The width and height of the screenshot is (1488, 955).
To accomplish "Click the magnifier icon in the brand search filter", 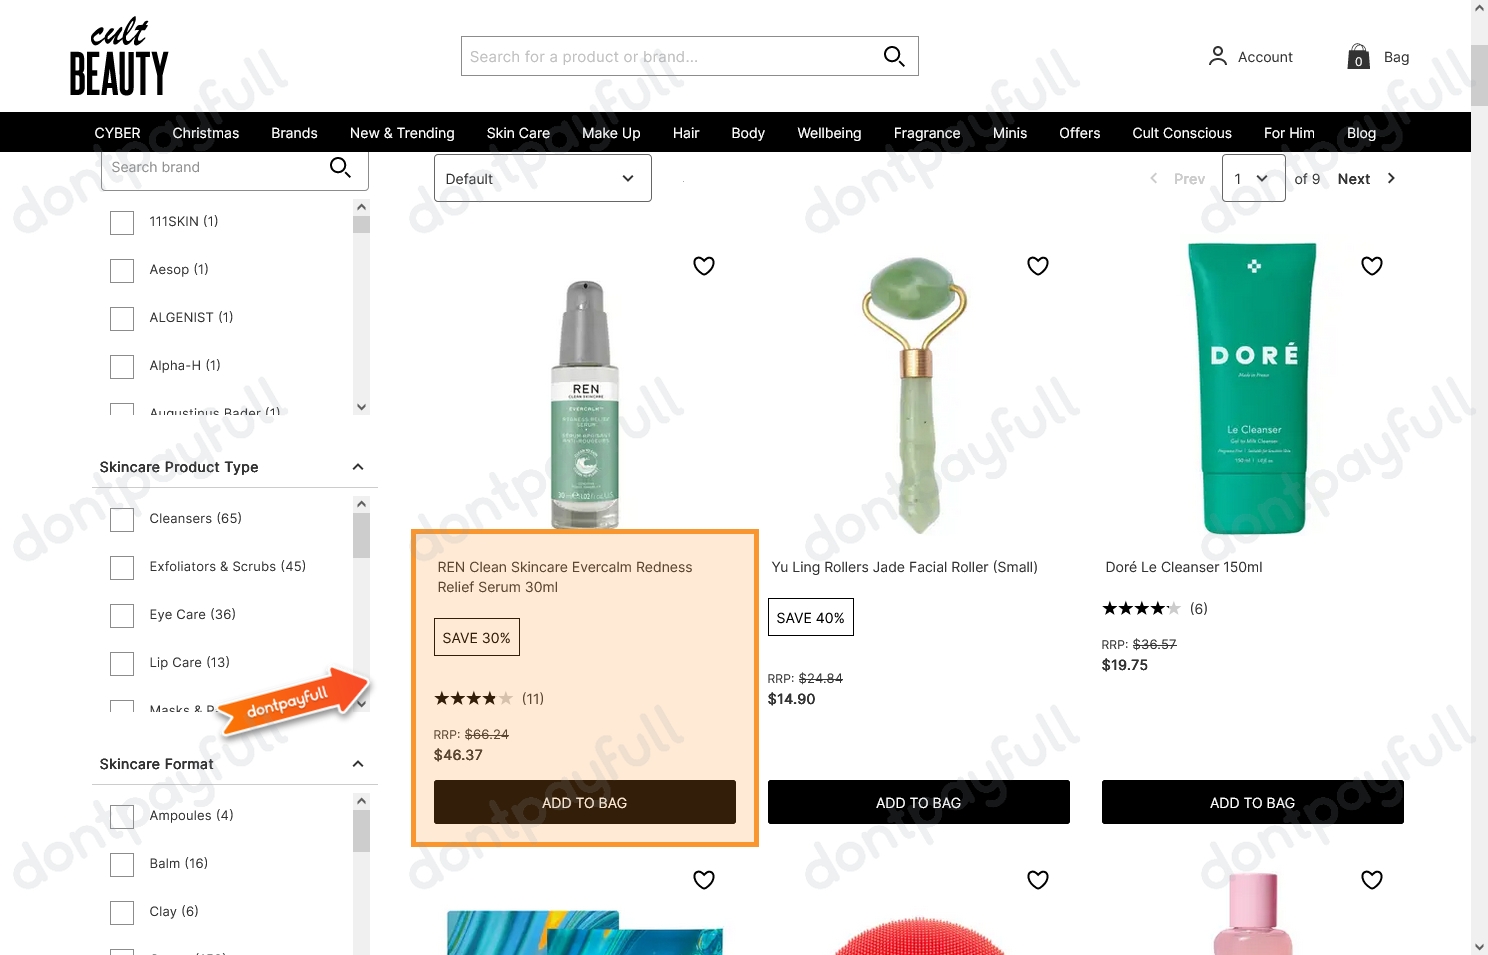I will click(x=340, y=168).
